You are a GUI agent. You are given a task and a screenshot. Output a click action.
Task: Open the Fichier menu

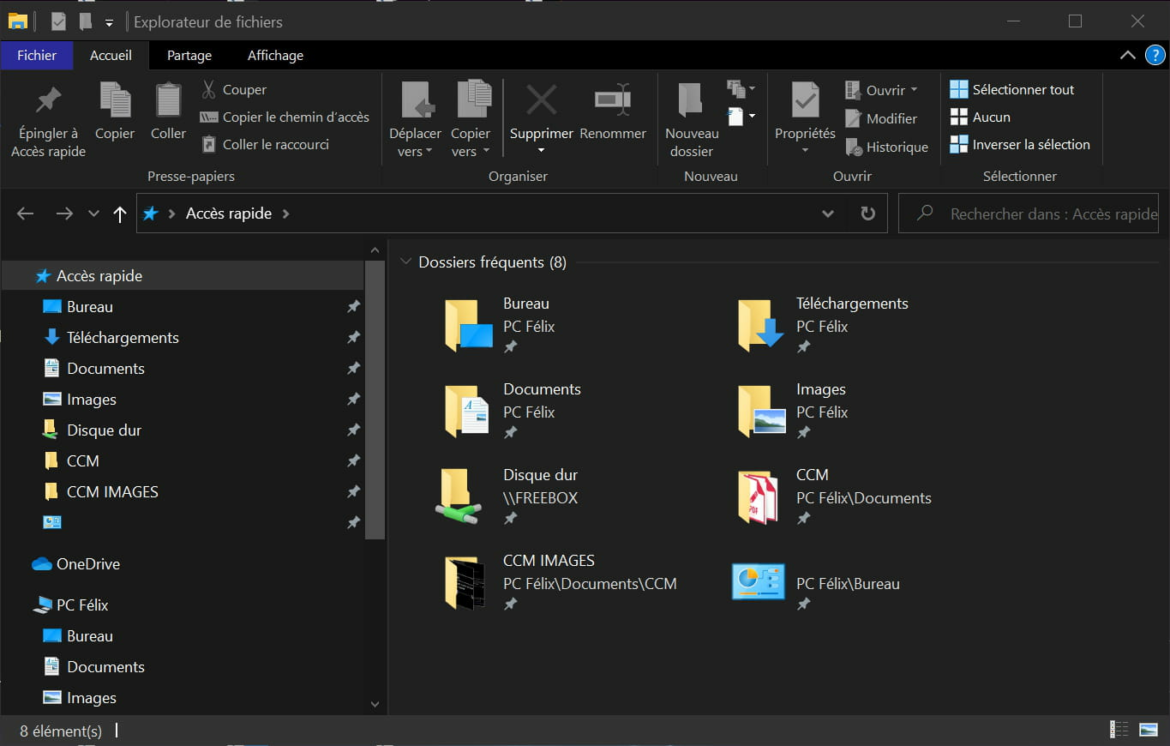(x=37, y=56)
